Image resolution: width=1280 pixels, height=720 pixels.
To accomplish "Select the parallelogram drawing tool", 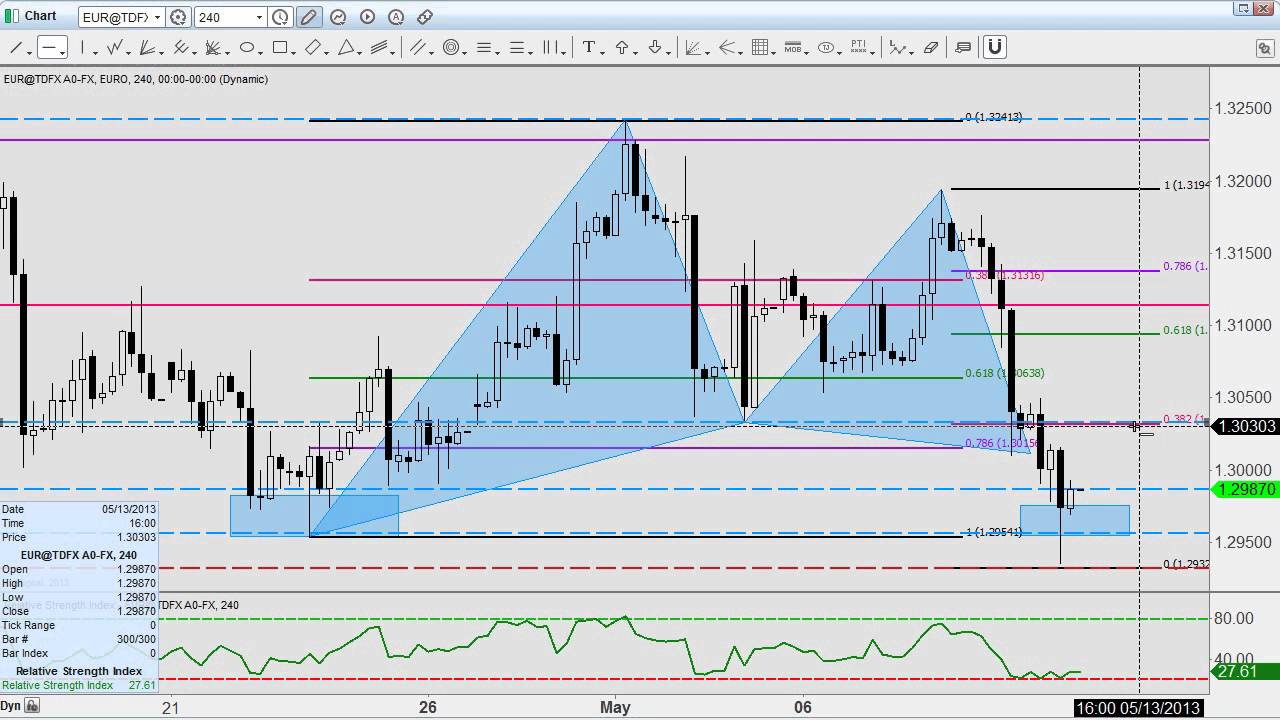I will point(313,47).
